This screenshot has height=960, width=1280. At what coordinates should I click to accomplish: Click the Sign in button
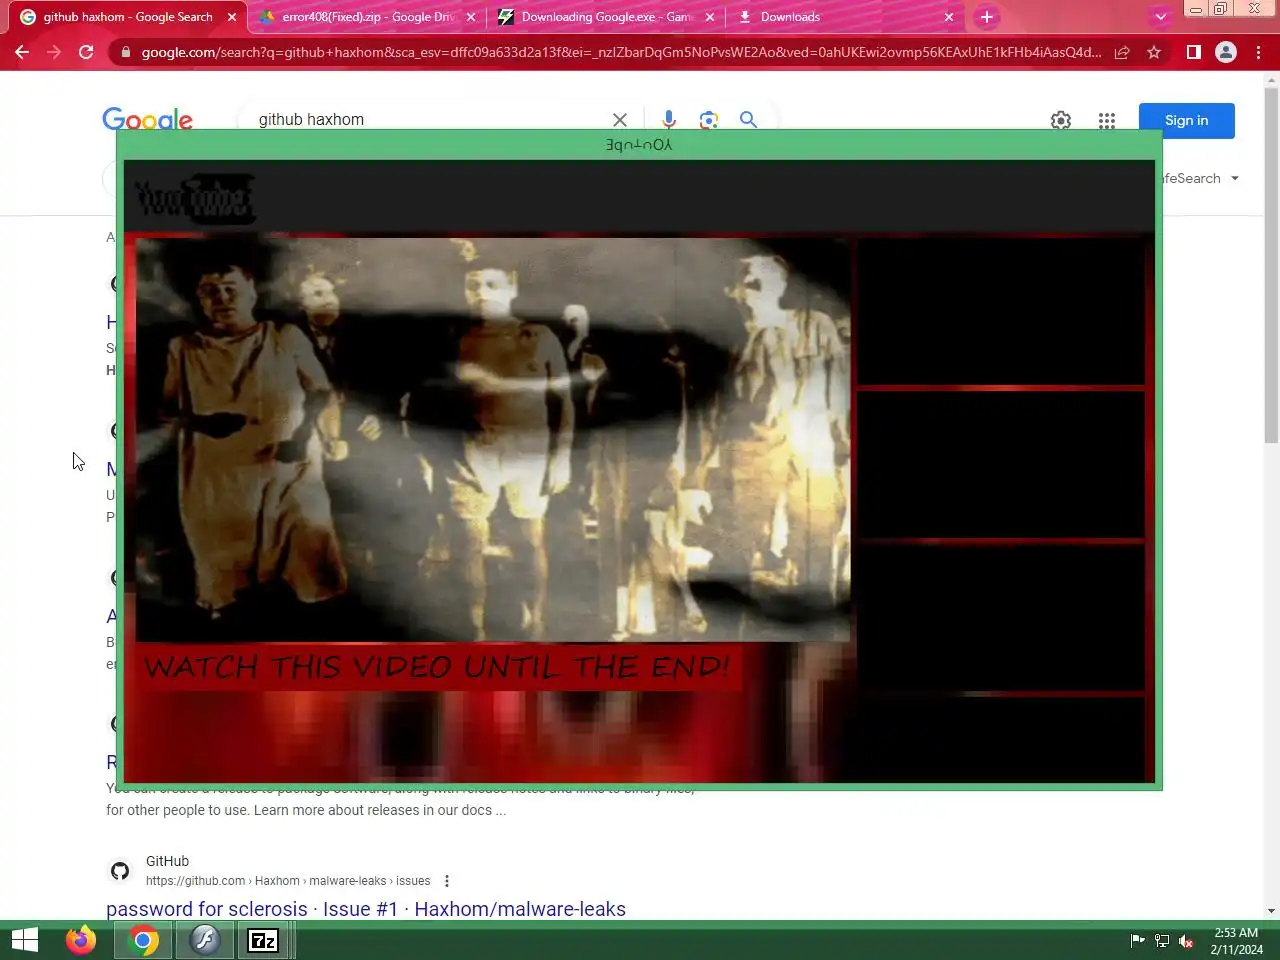point(1187,121)
